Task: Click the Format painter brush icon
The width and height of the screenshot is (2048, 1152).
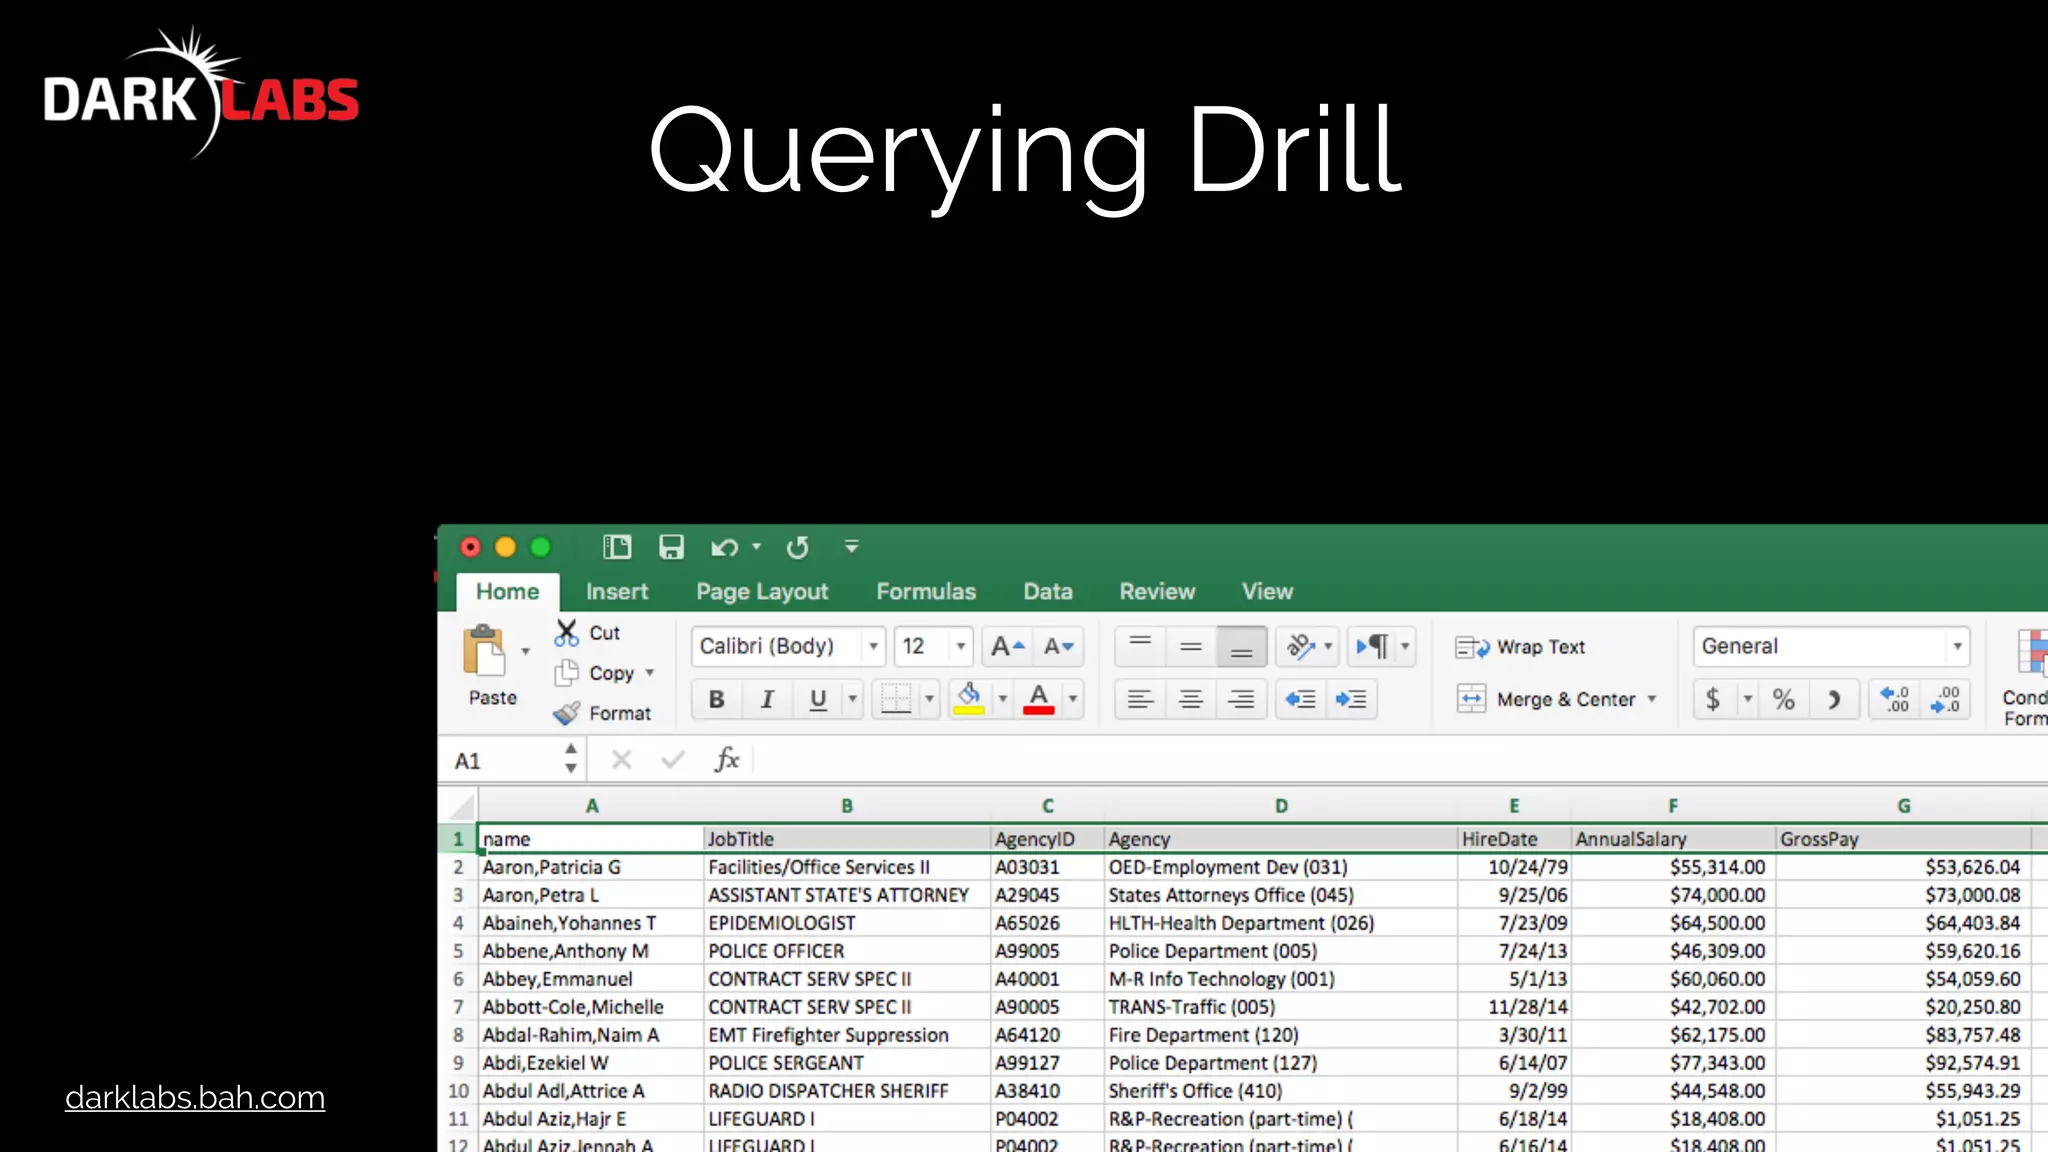Action: [x=566, y=713]
